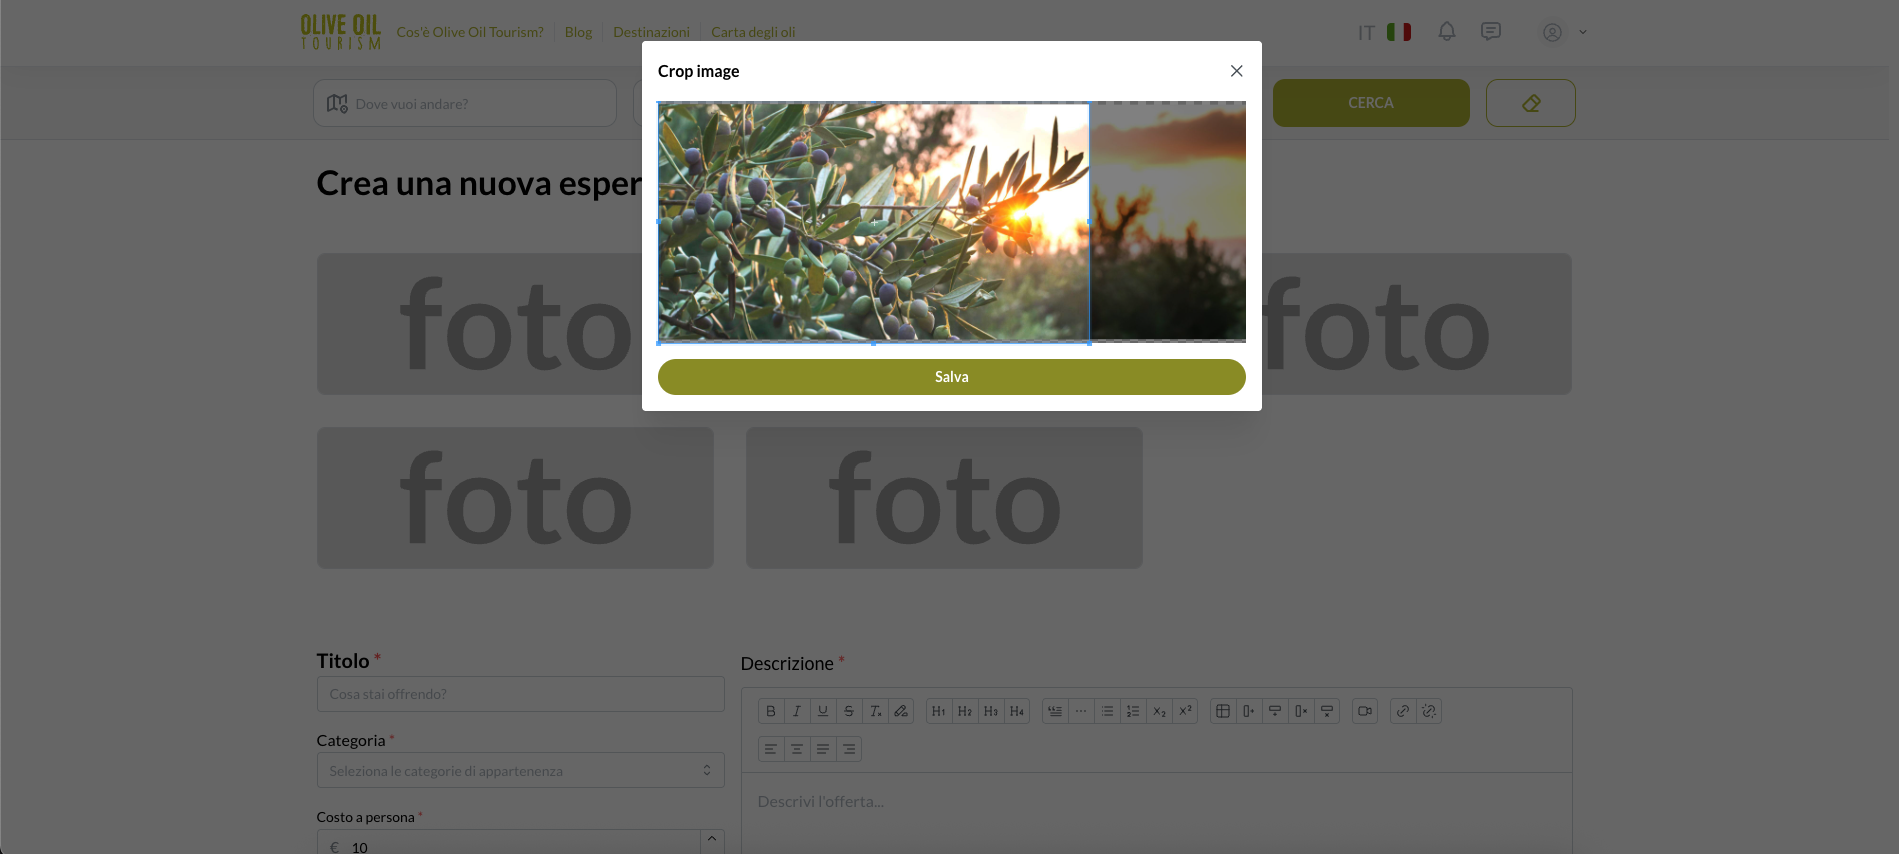This screenshot has width=1899, height=854.
Task: Click the notifications bell icon
Action: 1446,32
